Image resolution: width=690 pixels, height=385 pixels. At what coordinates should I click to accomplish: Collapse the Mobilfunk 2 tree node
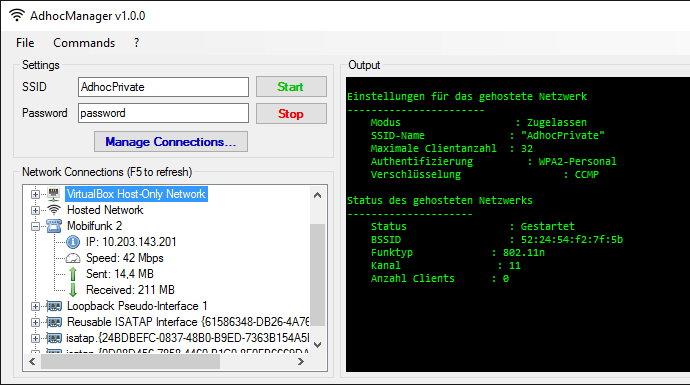coord(35,226)
